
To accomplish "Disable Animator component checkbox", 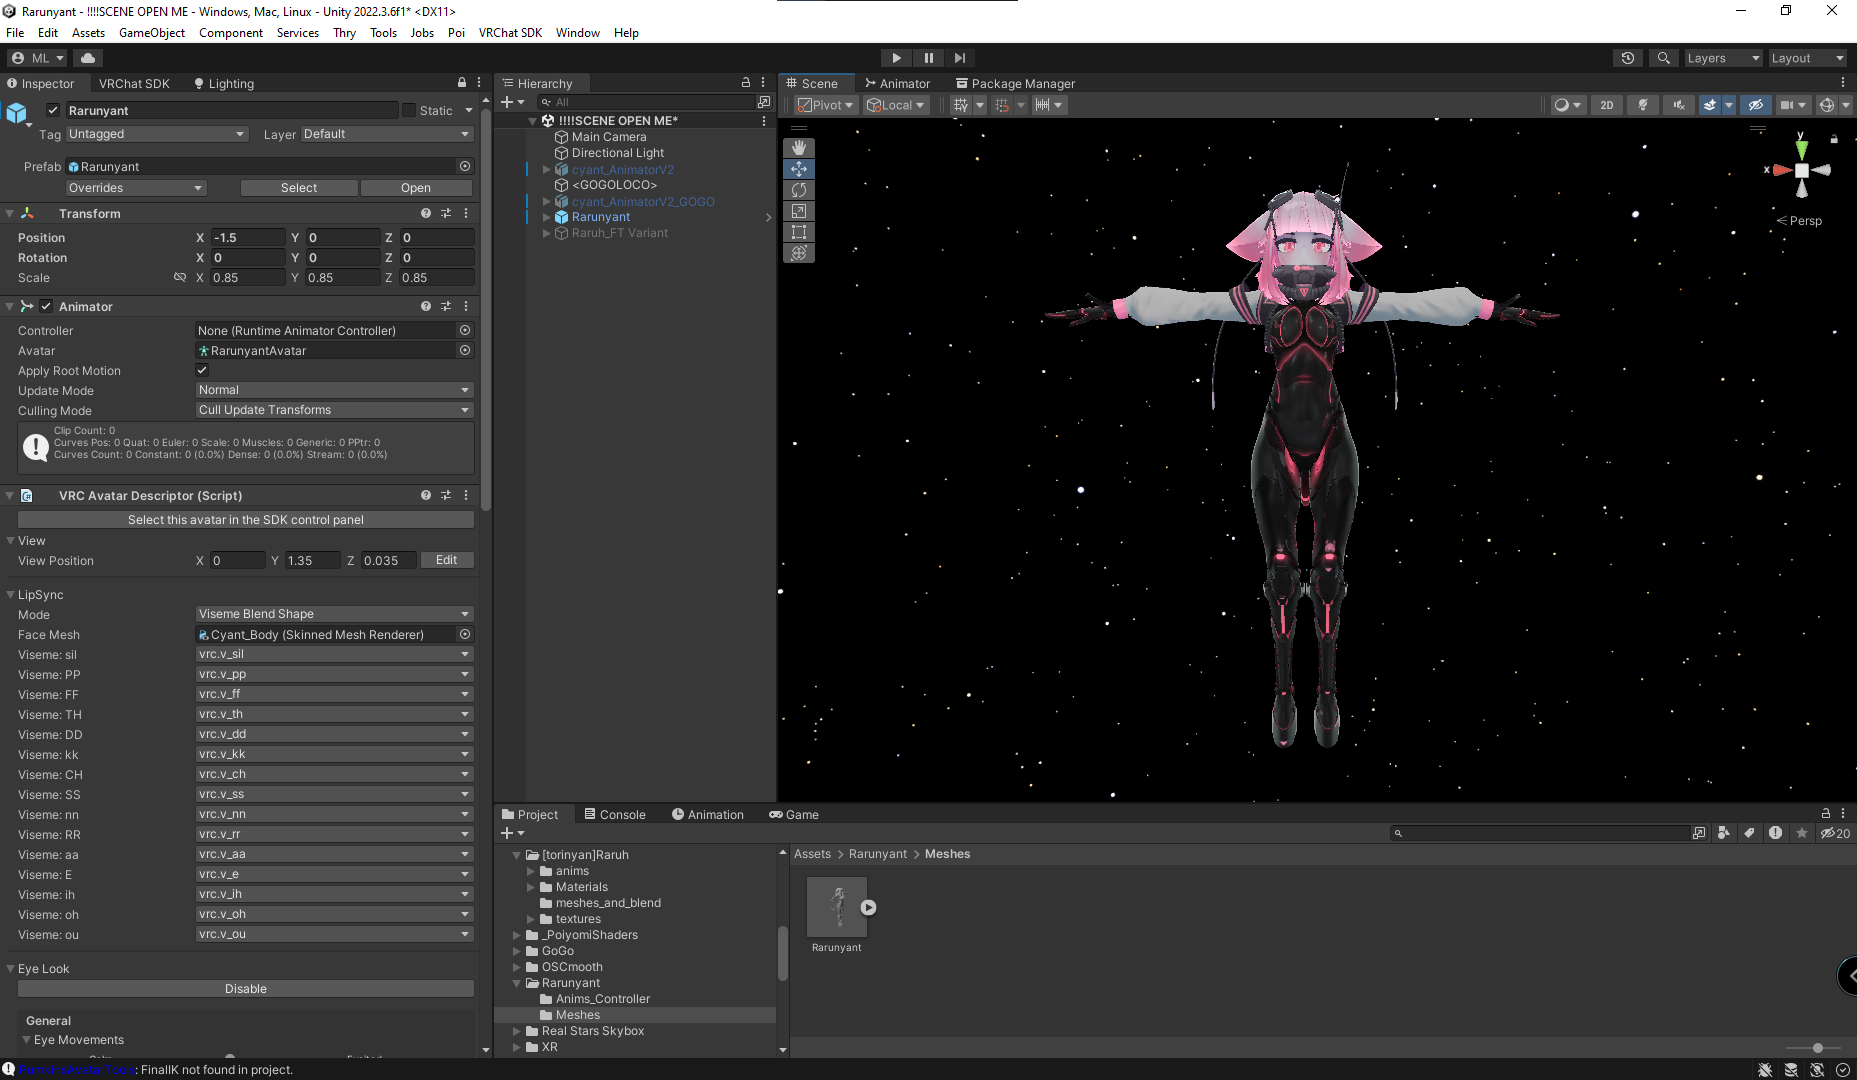I will point(46,306).
